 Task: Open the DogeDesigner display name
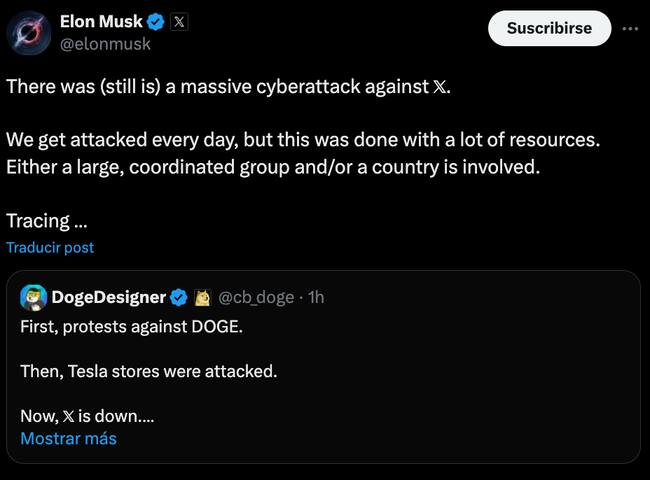coord(108,297)
